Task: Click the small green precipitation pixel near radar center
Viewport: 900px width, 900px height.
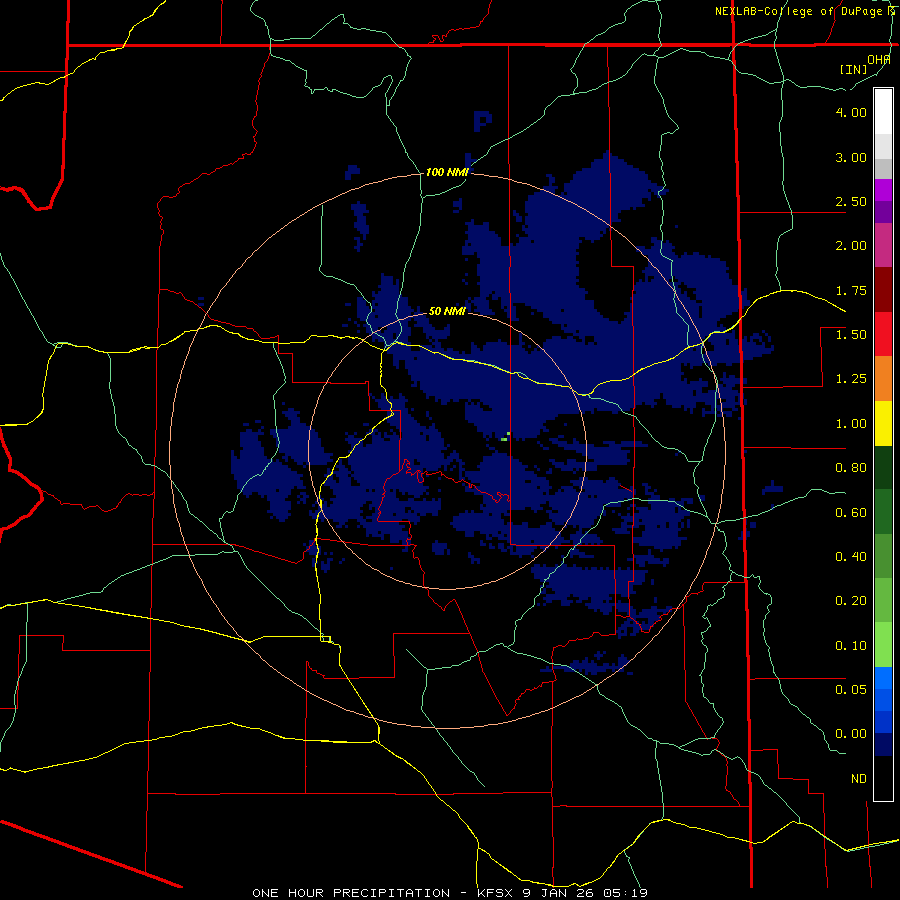Action: coord(505,439)
